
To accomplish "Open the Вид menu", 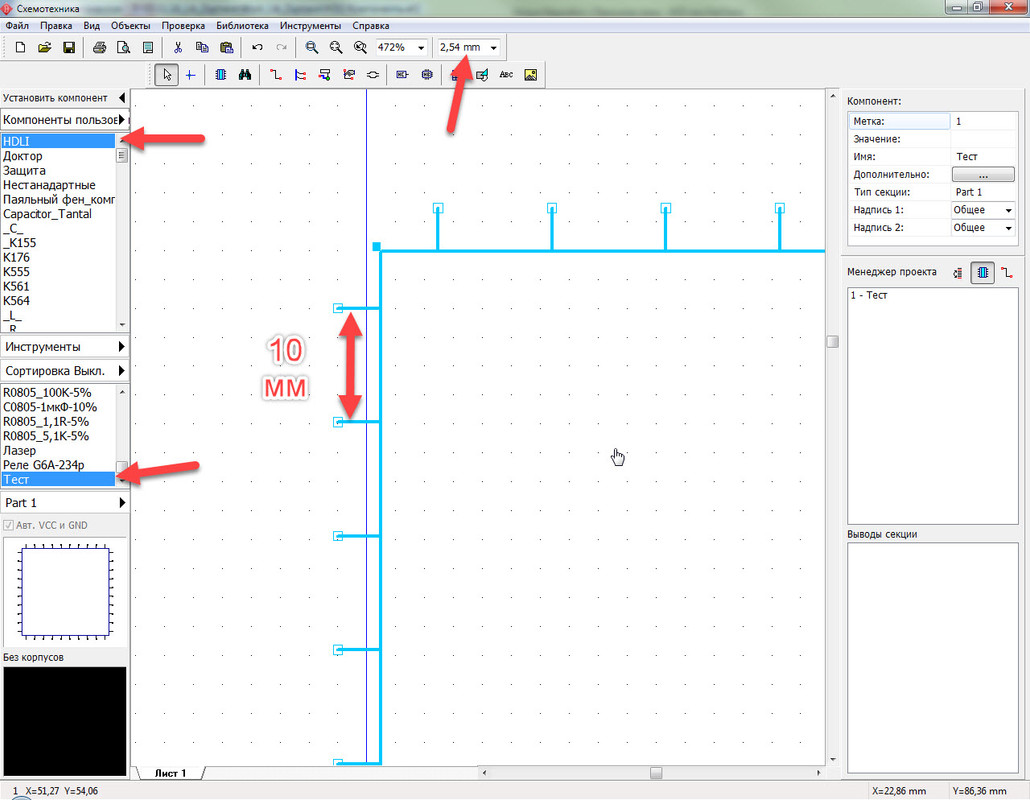I will click(91, 26).
